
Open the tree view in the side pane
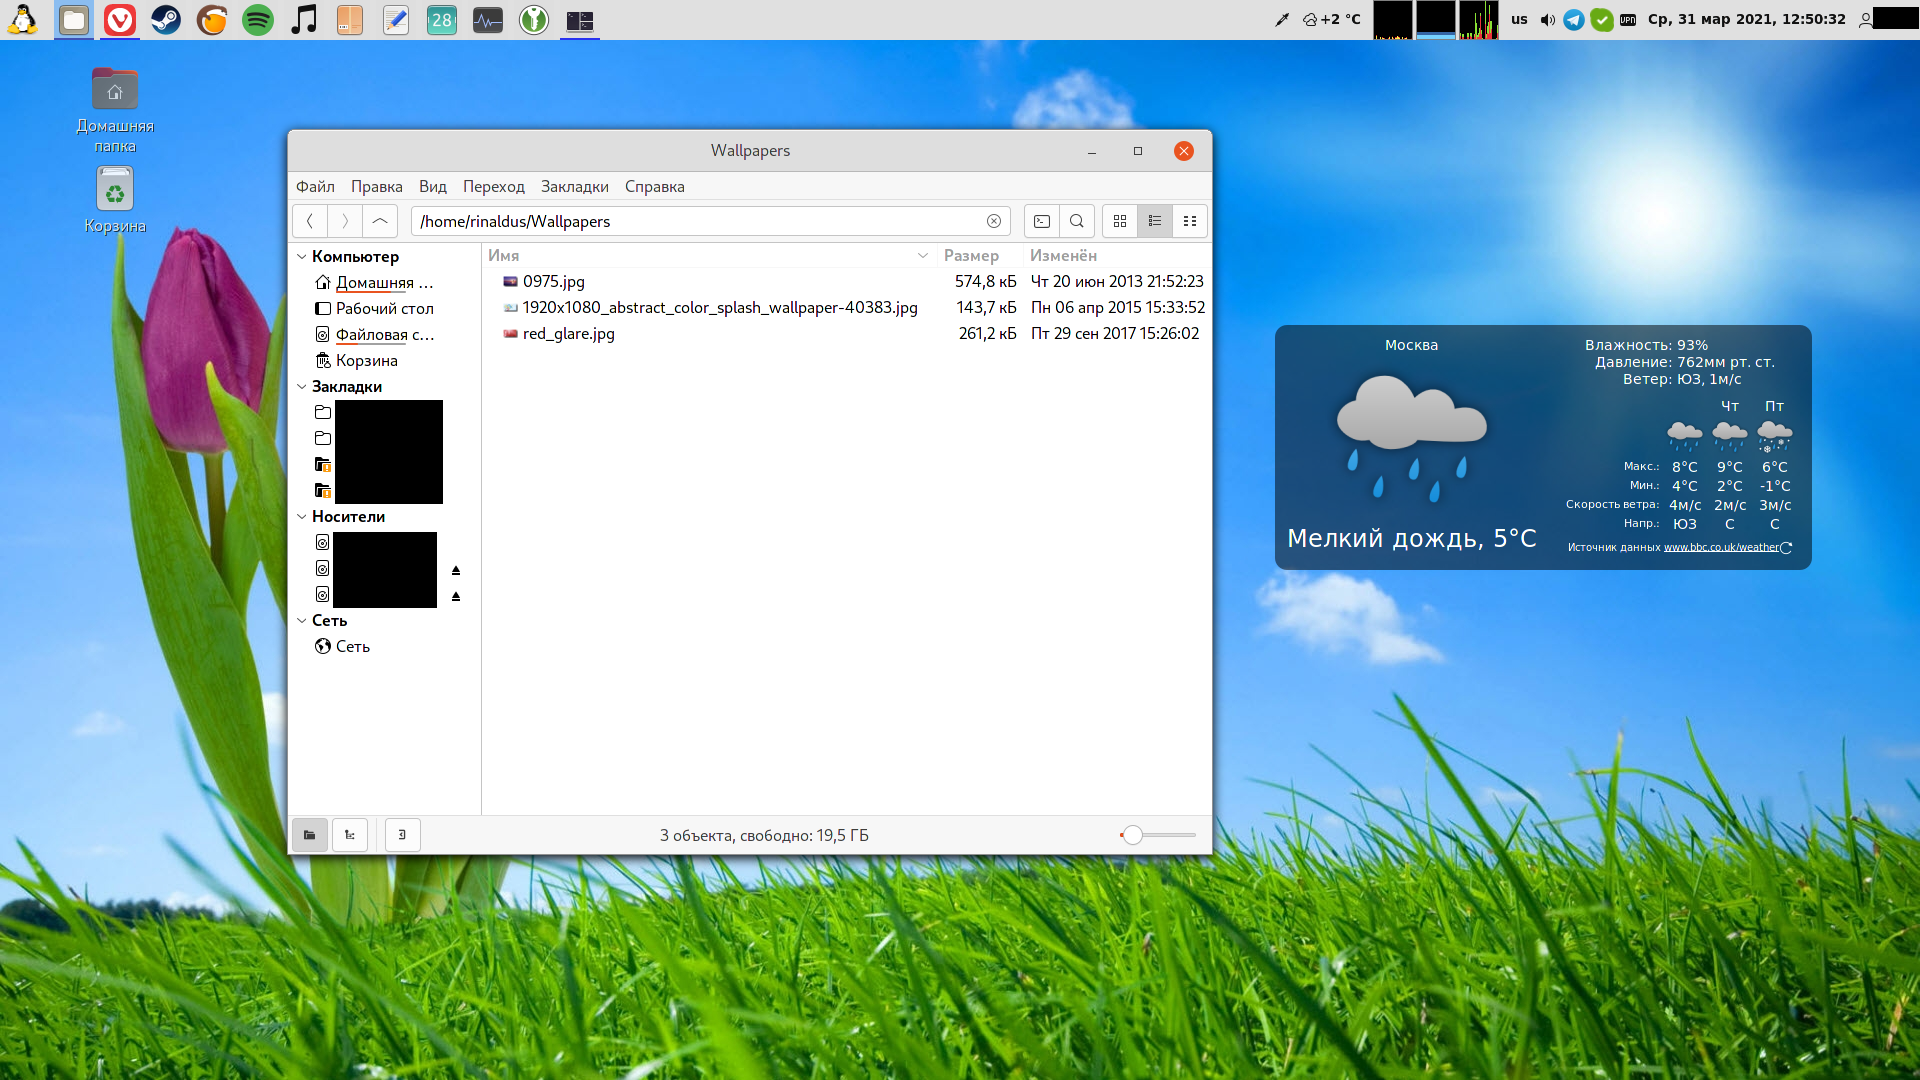(349, 835)
